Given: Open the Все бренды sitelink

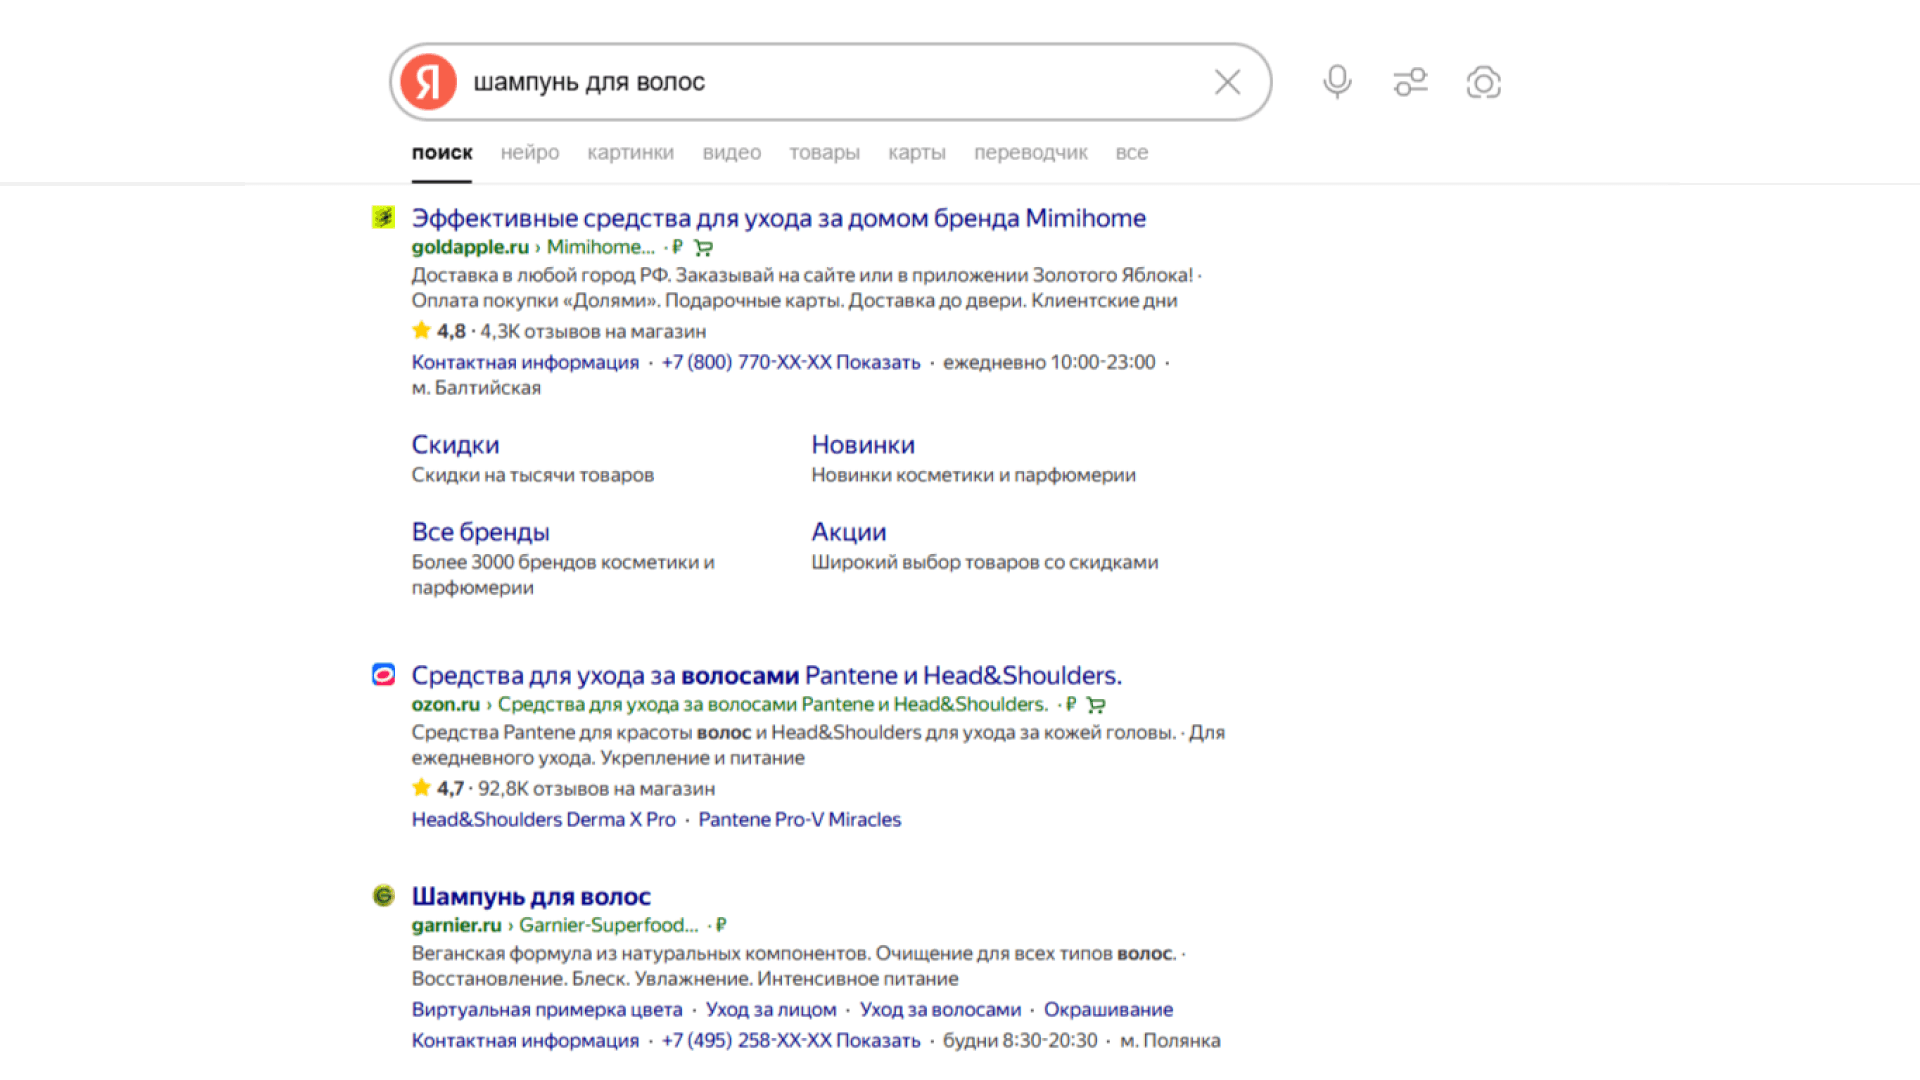Looking at the screenshot, I should pos(480,532).
